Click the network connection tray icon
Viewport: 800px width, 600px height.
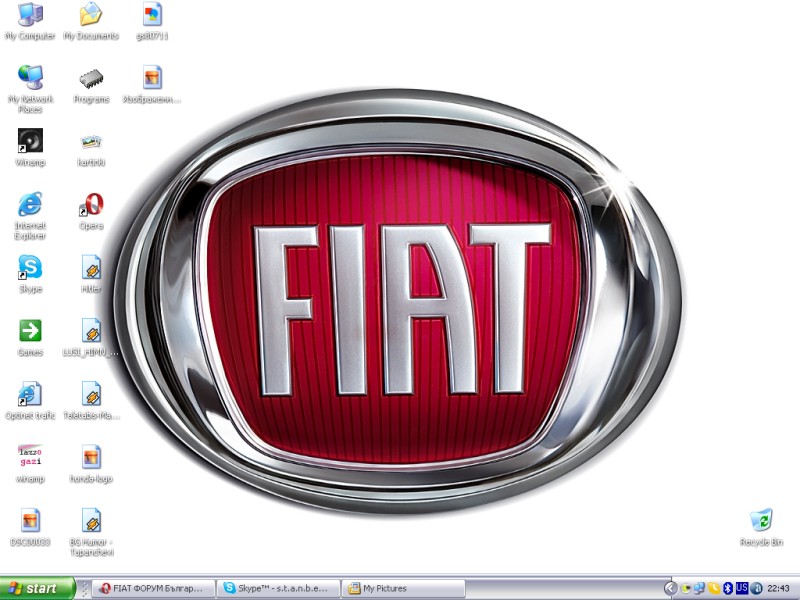pyautogui.click(x=699, y=588)
